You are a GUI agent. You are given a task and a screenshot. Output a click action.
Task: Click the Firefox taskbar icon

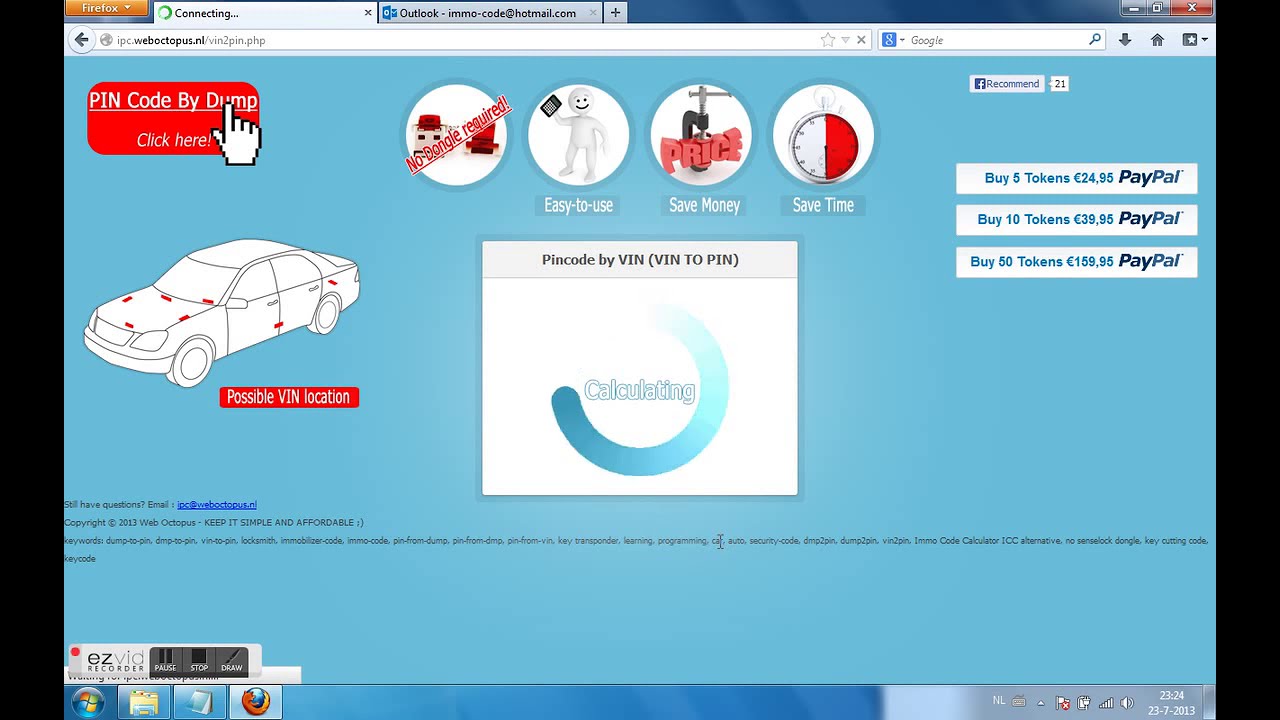[255, 702]
